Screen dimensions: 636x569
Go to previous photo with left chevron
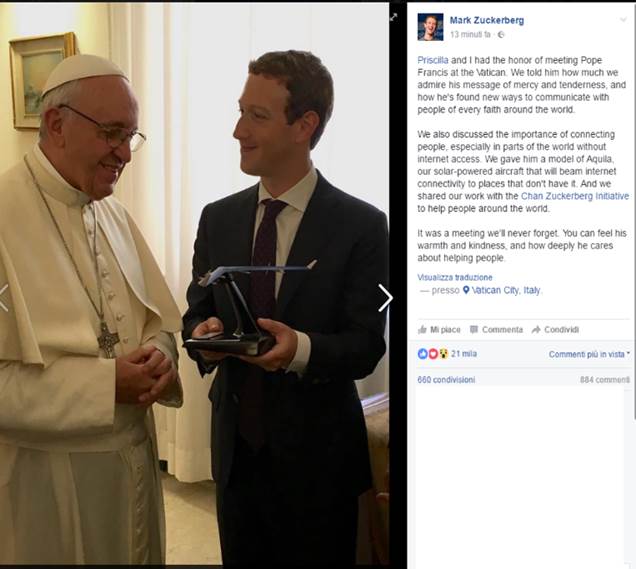4,298
